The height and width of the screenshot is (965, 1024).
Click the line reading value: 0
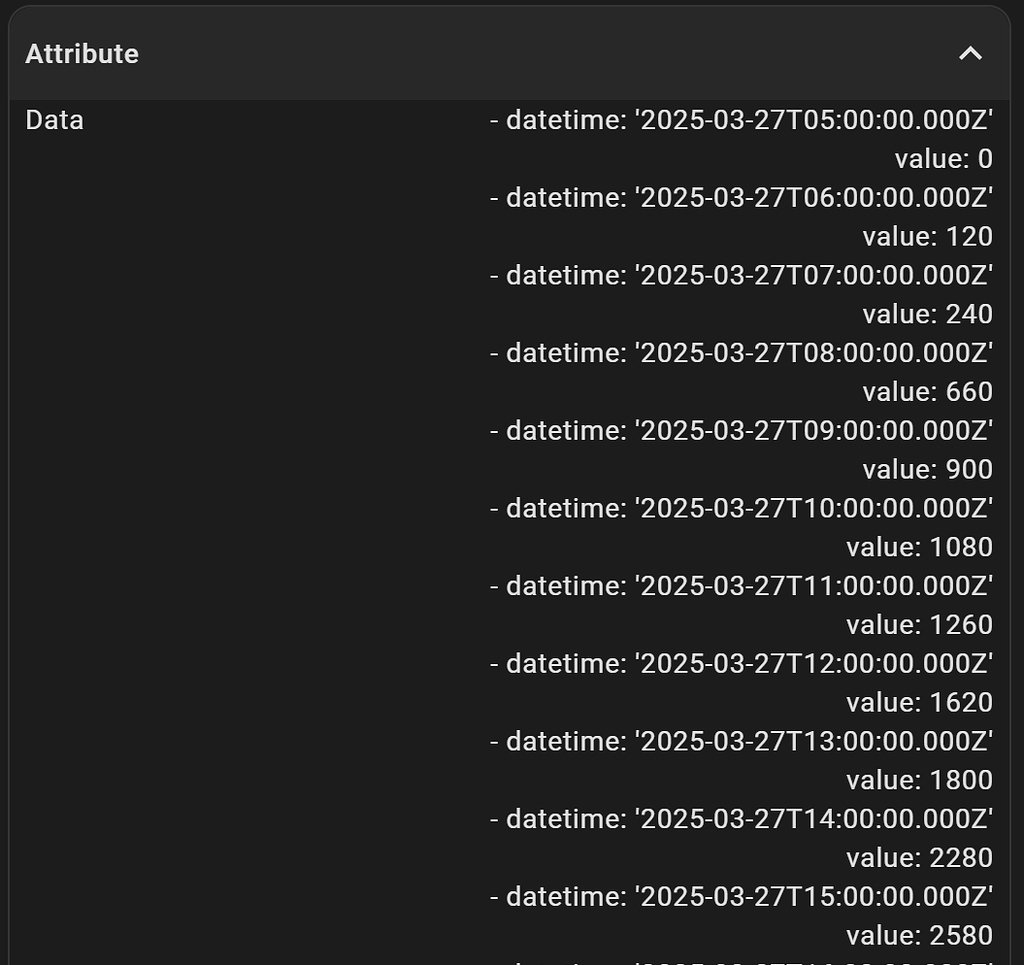coord(943,159)
